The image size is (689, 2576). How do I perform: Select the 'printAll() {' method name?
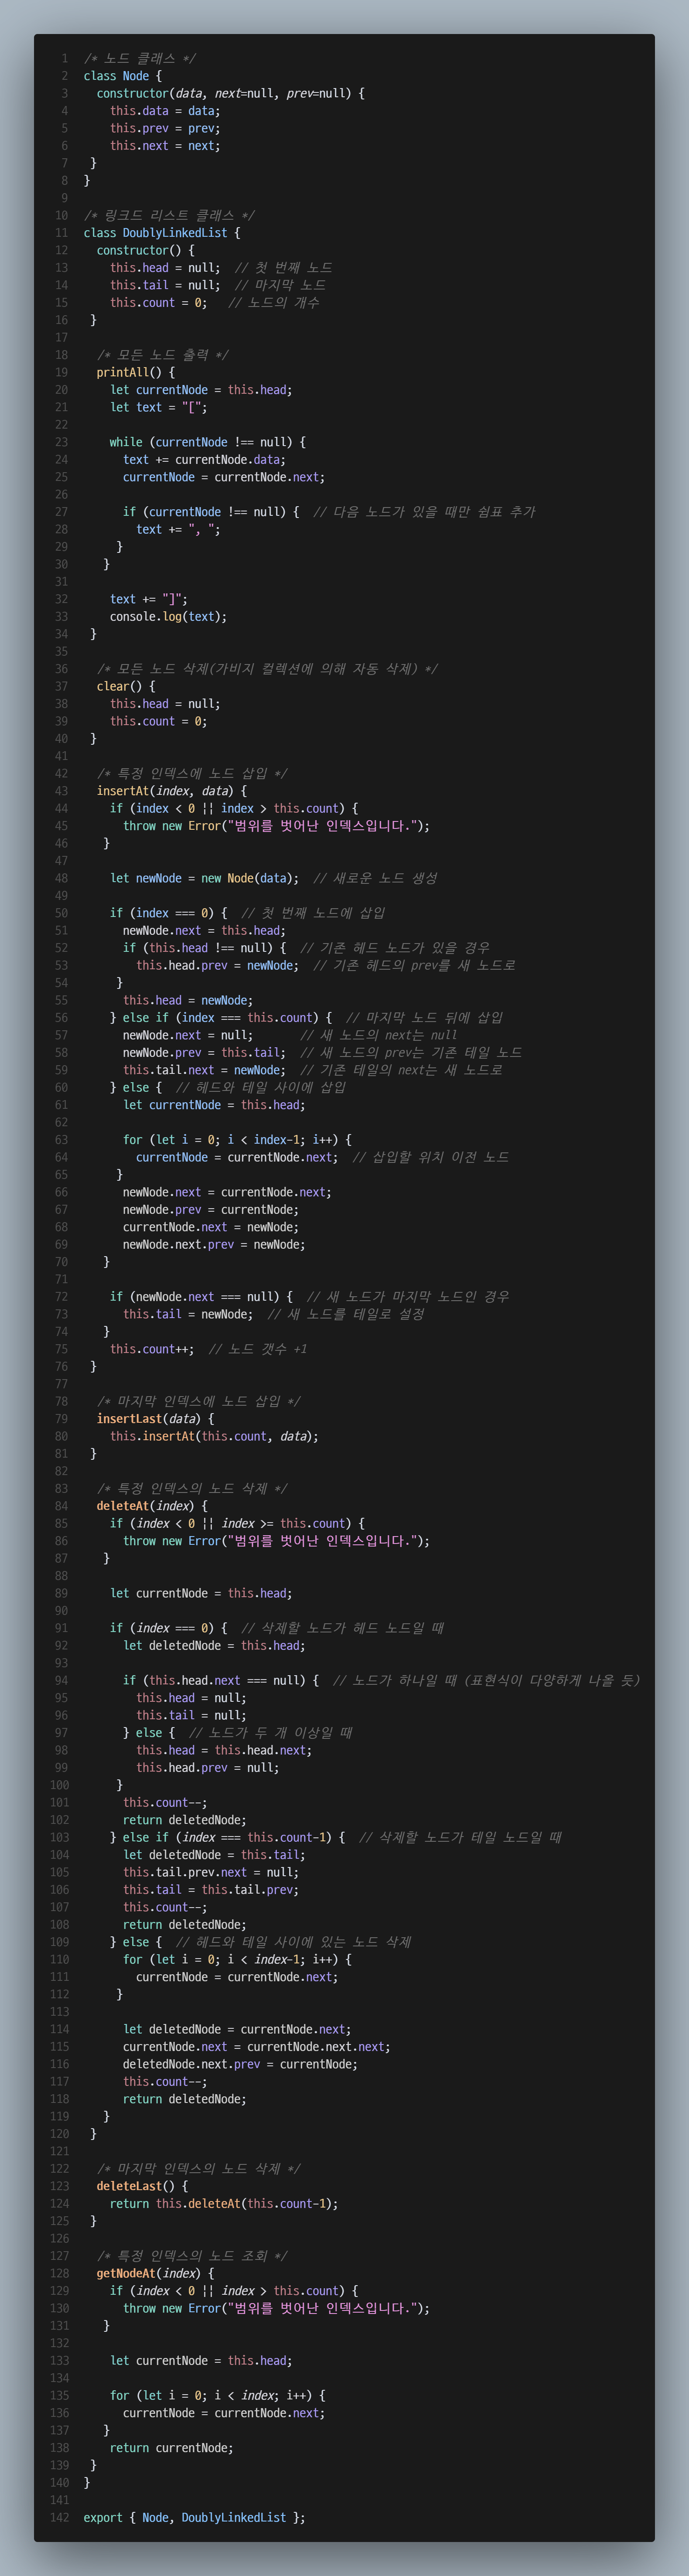(x=135, y=372)
